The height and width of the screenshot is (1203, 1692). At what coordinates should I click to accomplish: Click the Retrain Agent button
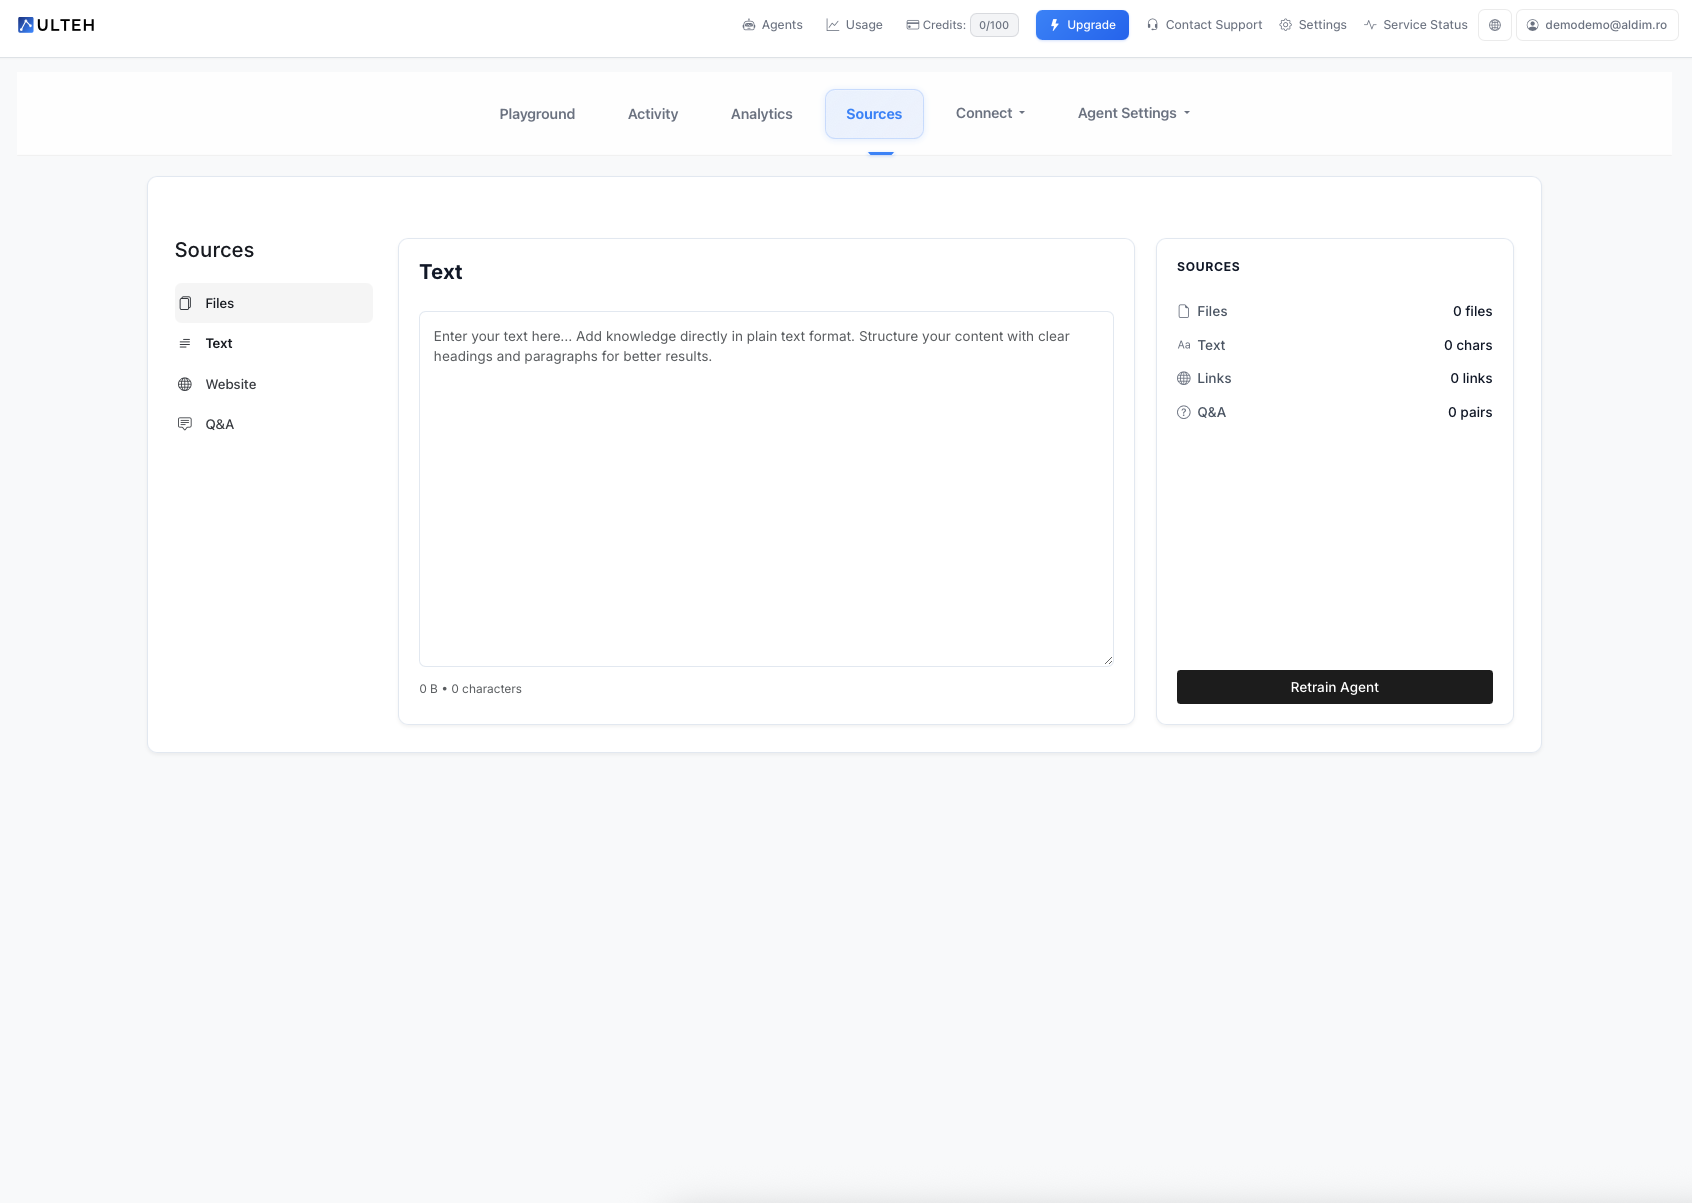1334,687
